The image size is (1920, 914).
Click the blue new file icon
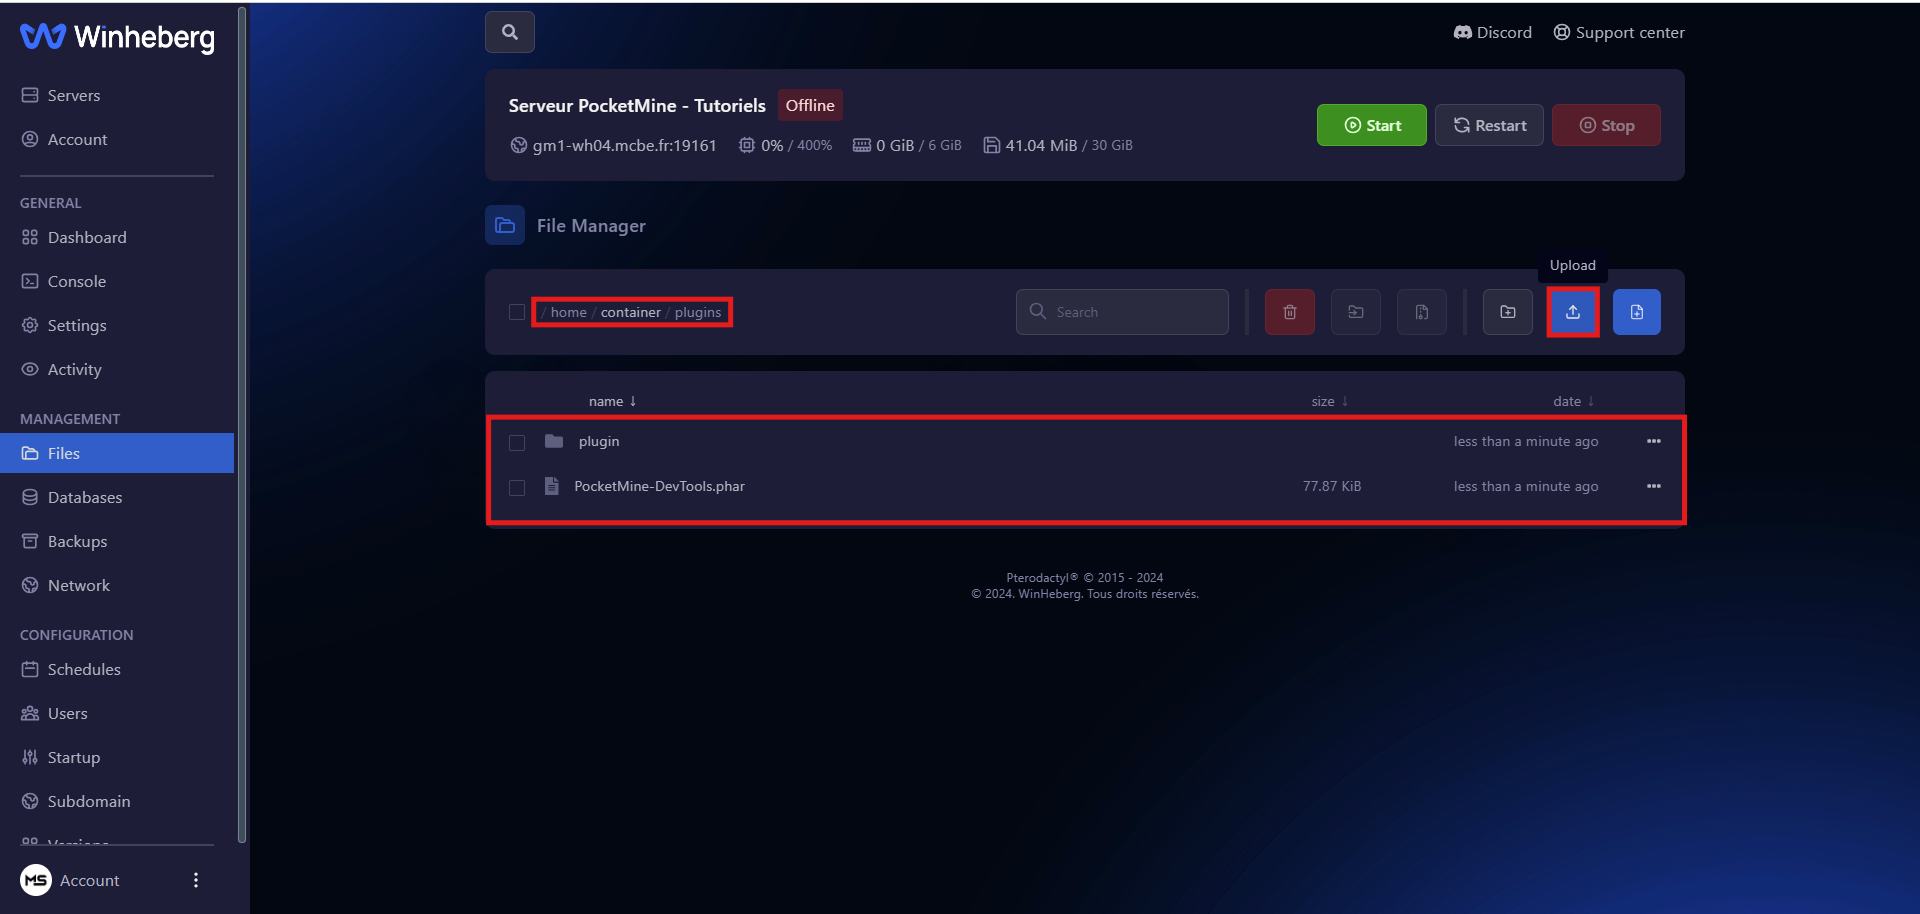point(1636,312)
